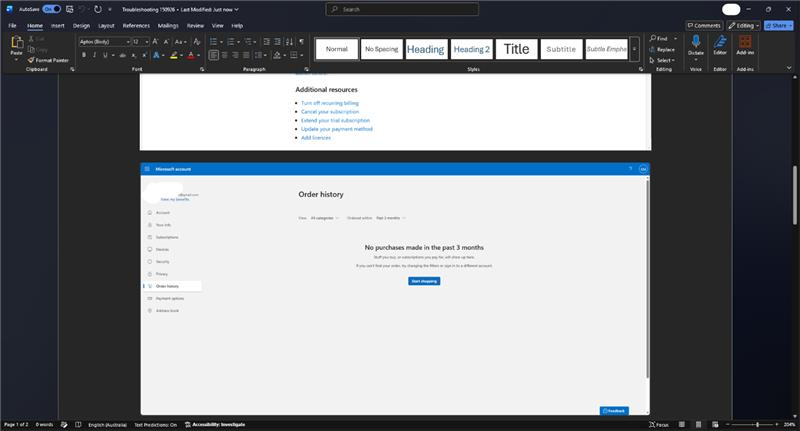Switch to the Review tab

click(195, 26)
